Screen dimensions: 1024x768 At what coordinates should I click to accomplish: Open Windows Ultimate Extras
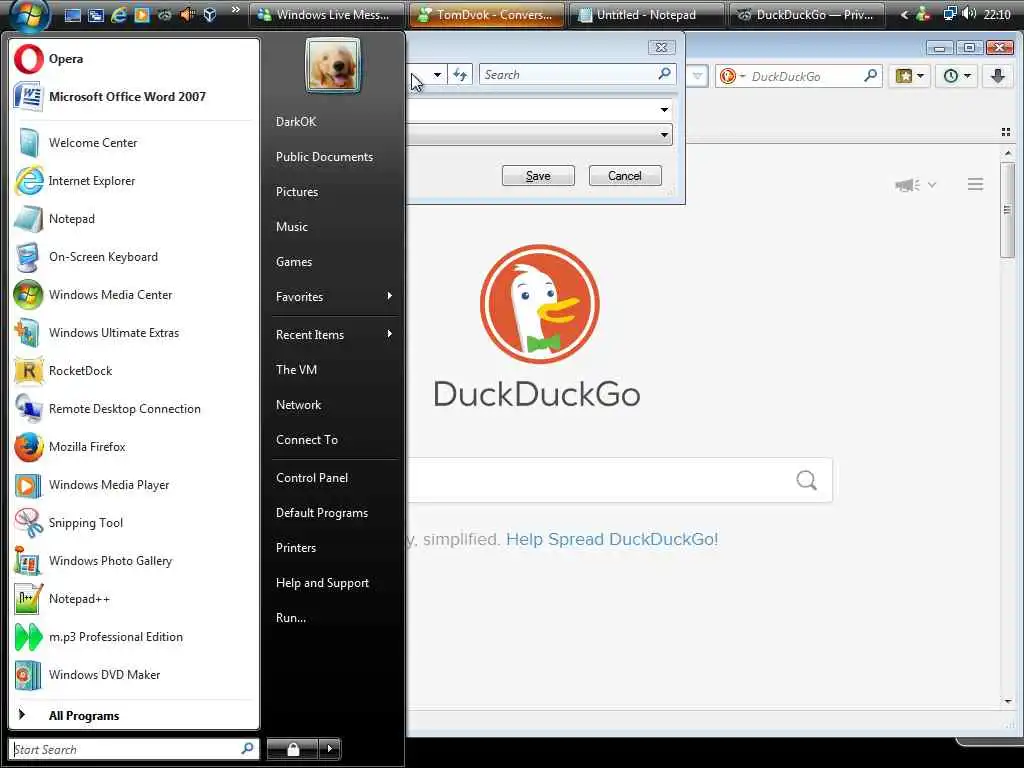[x=133, y=332]
